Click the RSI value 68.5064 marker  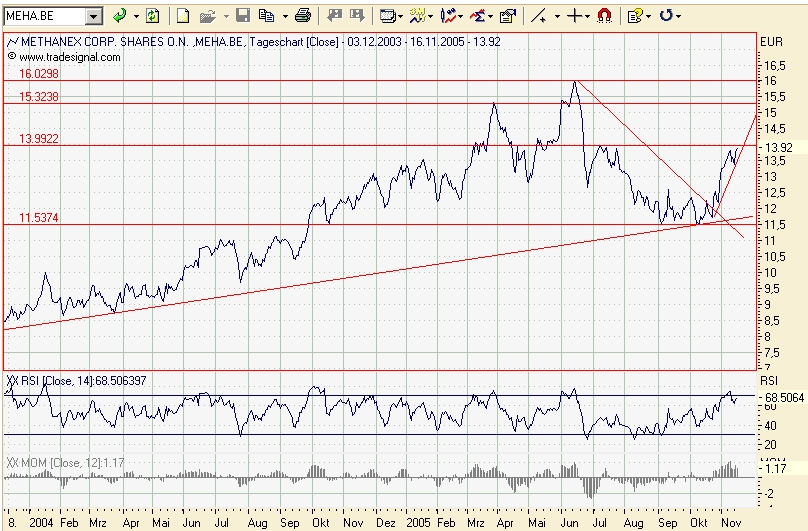(x=783, y=397)
